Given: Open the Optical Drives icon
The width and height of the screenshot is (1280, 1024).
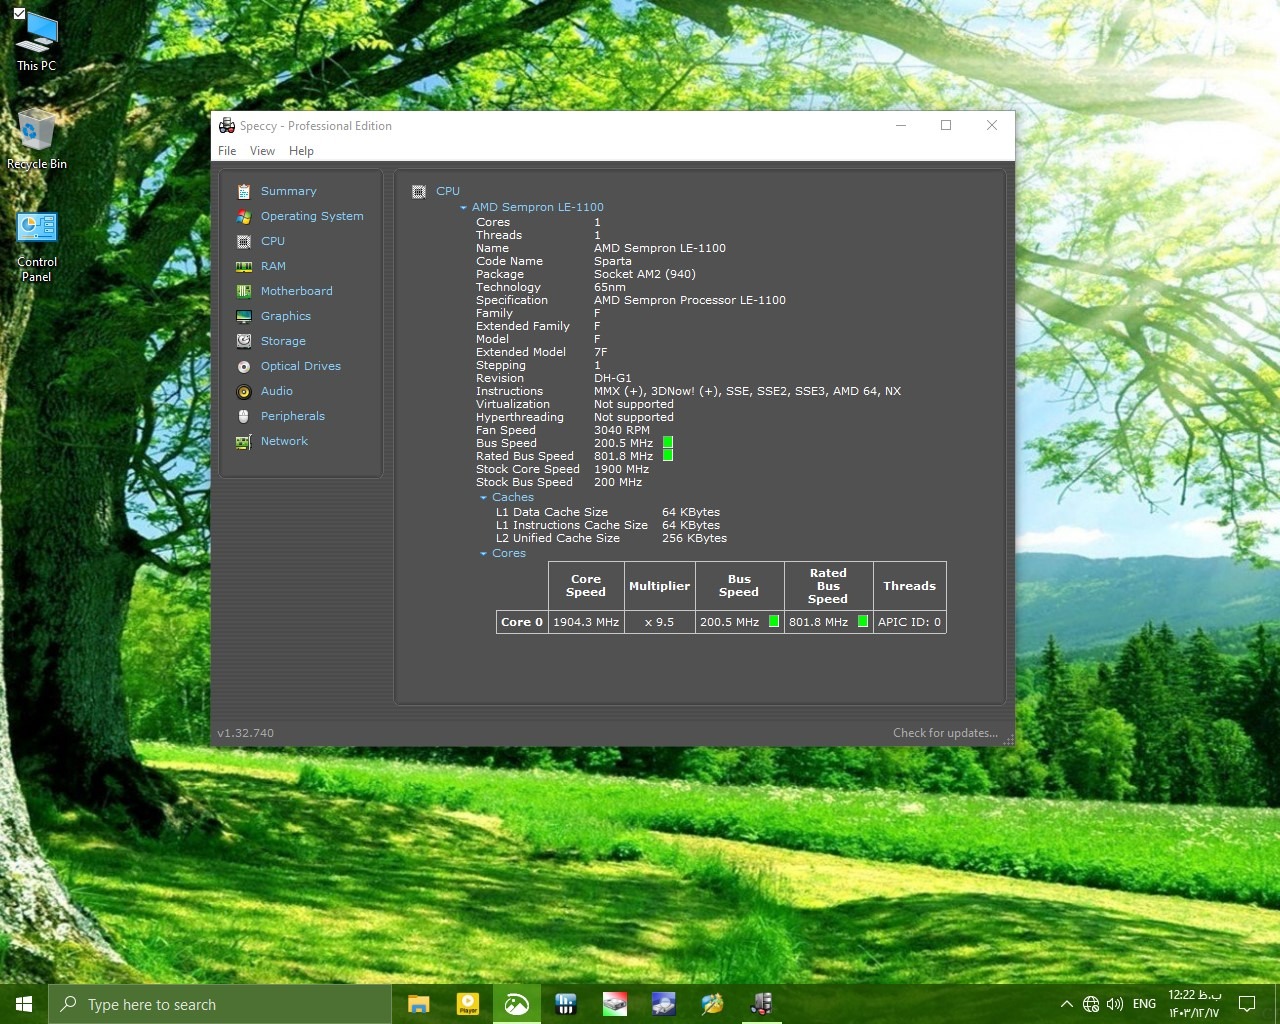Looking at the screenshot, I should pos(243,366).
